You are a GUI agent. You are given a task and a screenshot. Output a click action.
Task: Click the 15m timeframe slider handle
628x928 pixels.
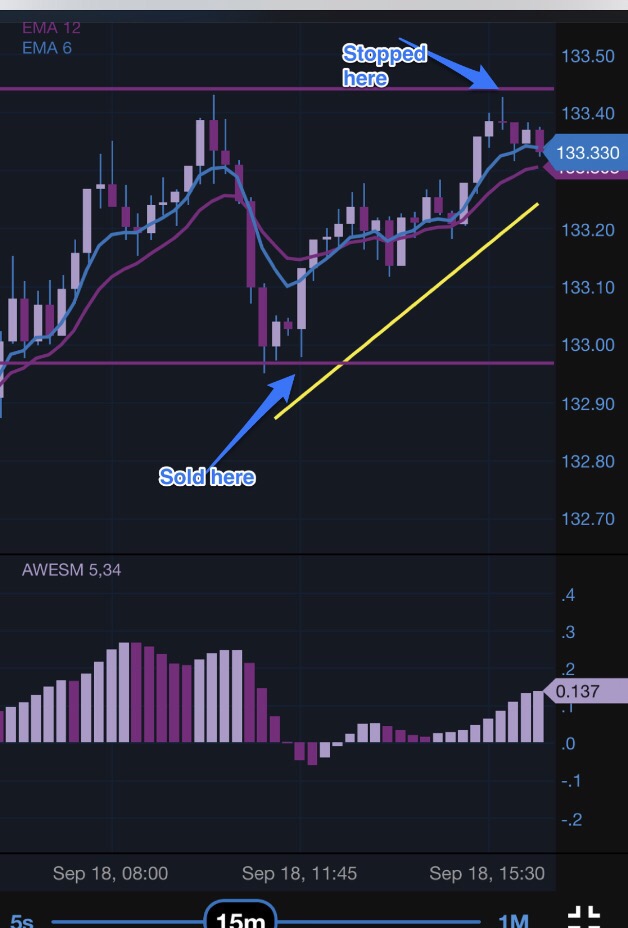tap(241, 917)
